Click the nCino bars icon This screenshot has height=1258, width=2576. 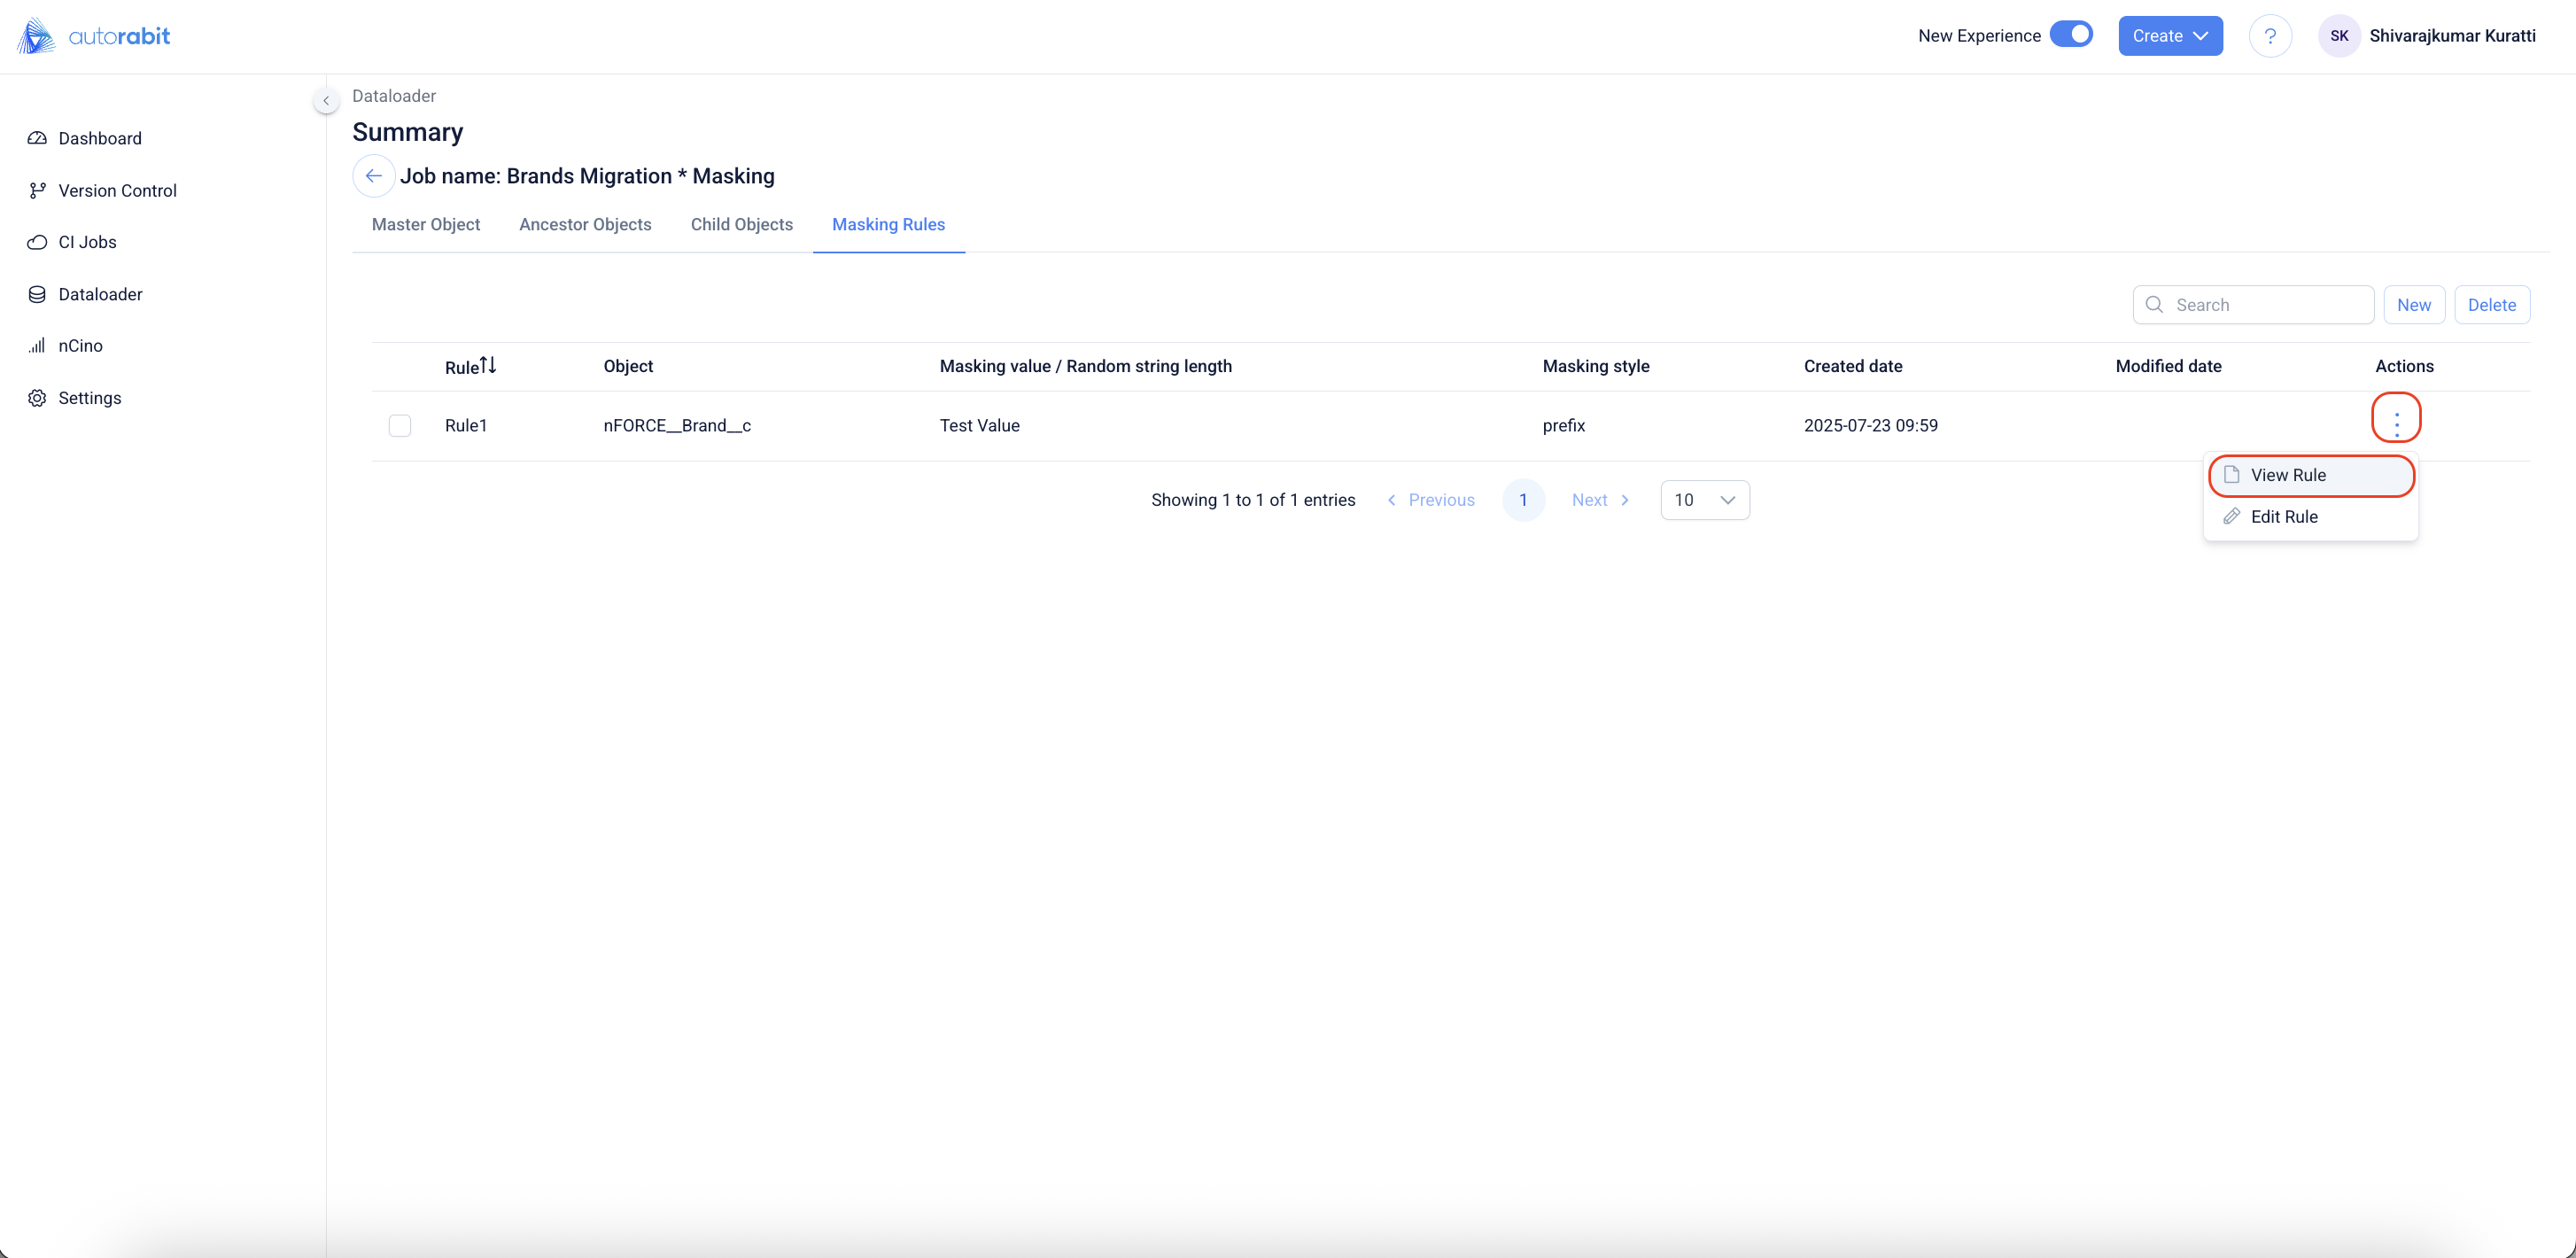[x=37, y=346]
